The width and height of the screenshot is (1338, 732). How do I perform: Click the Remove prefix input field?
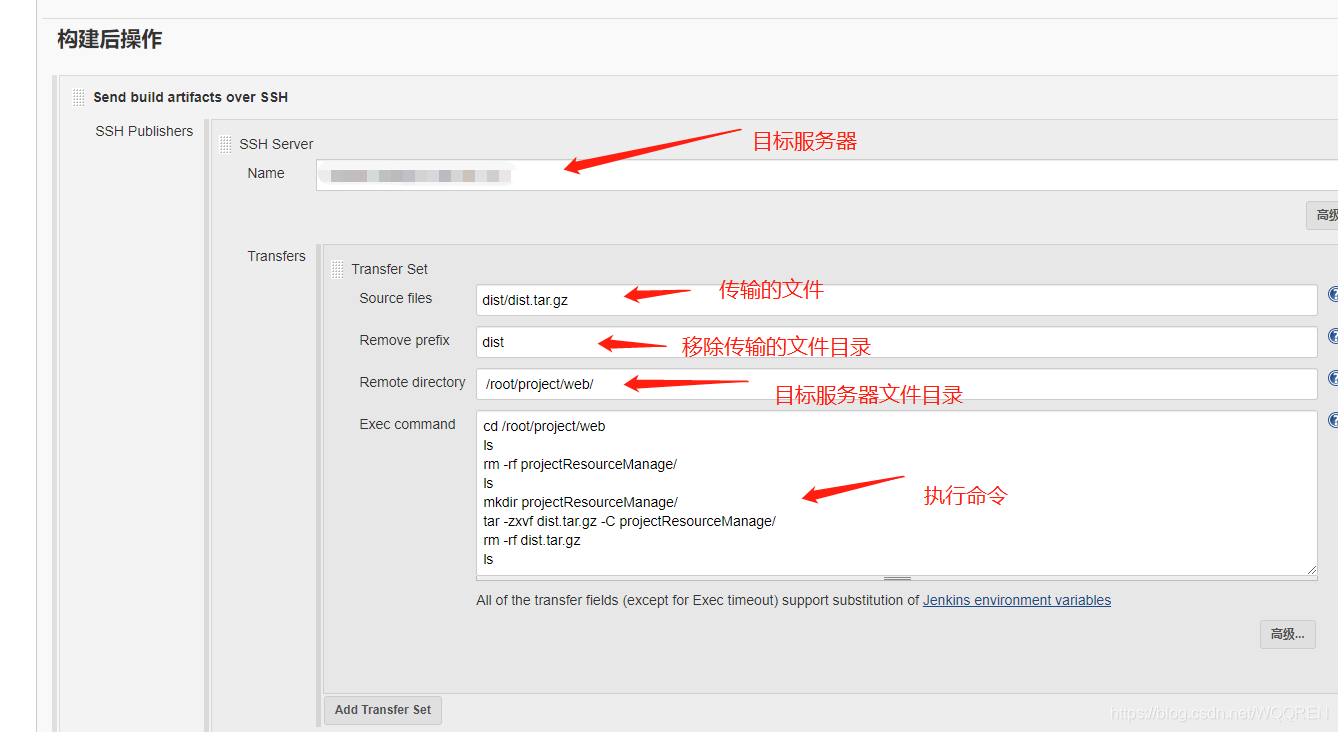click(897, 342)
